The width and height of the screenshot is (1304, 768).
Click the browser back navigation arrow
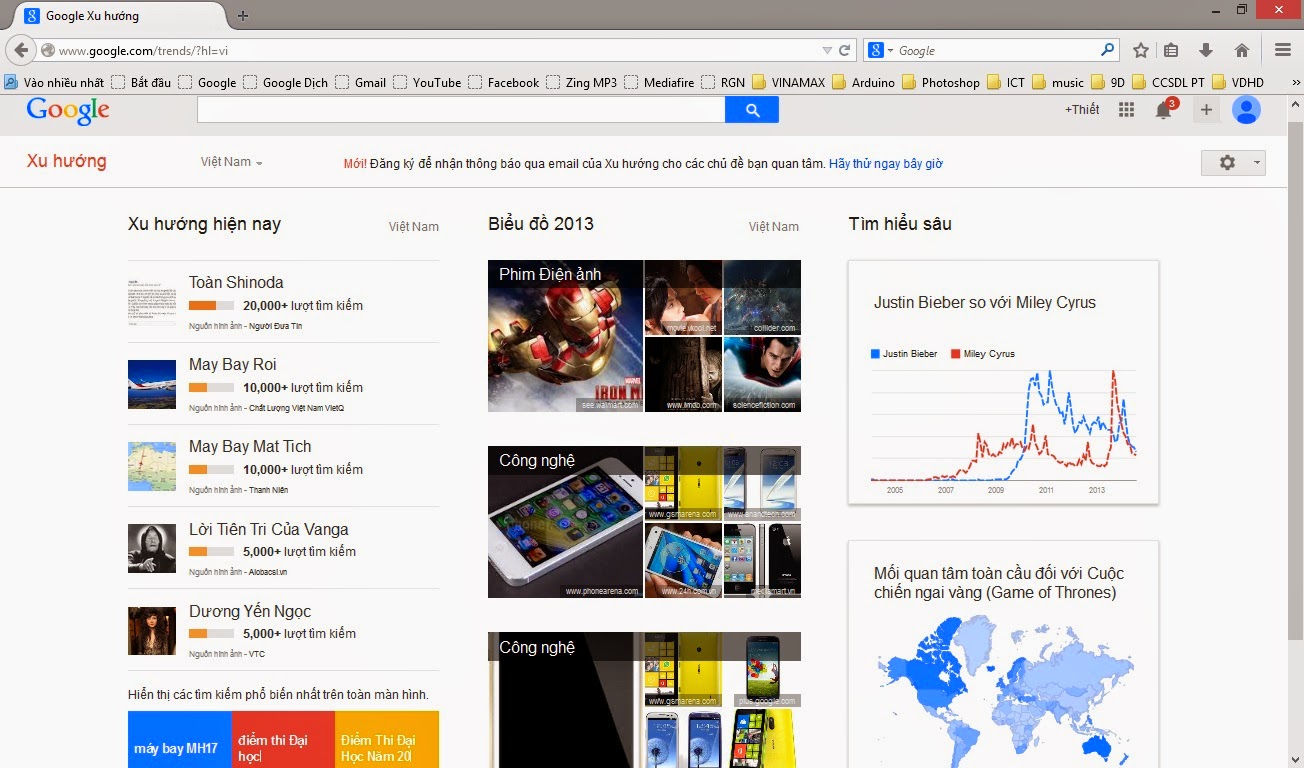tap(20, 49)
